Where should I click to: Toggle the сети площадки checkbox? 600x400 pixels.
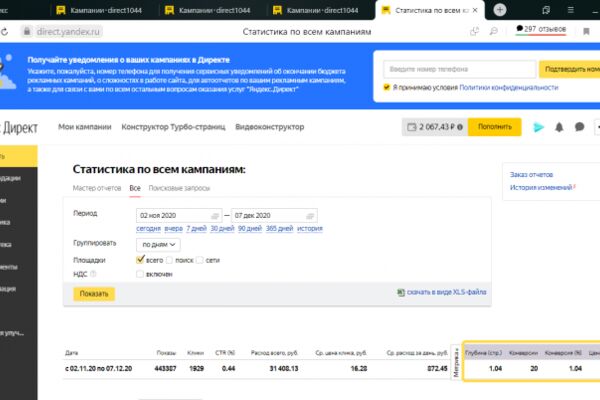(199, 260)
